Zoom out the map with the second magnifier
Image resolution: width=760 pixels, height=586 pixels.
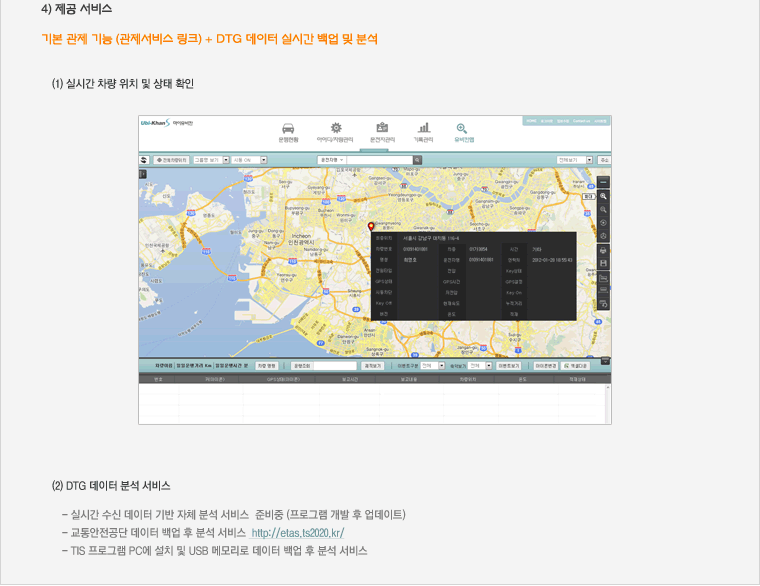coord(603,209)
